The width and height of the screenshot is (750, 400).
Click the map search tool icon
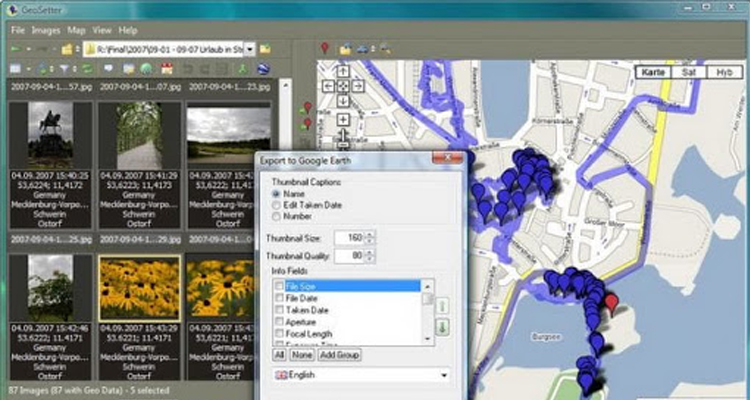tap(385, 49)
